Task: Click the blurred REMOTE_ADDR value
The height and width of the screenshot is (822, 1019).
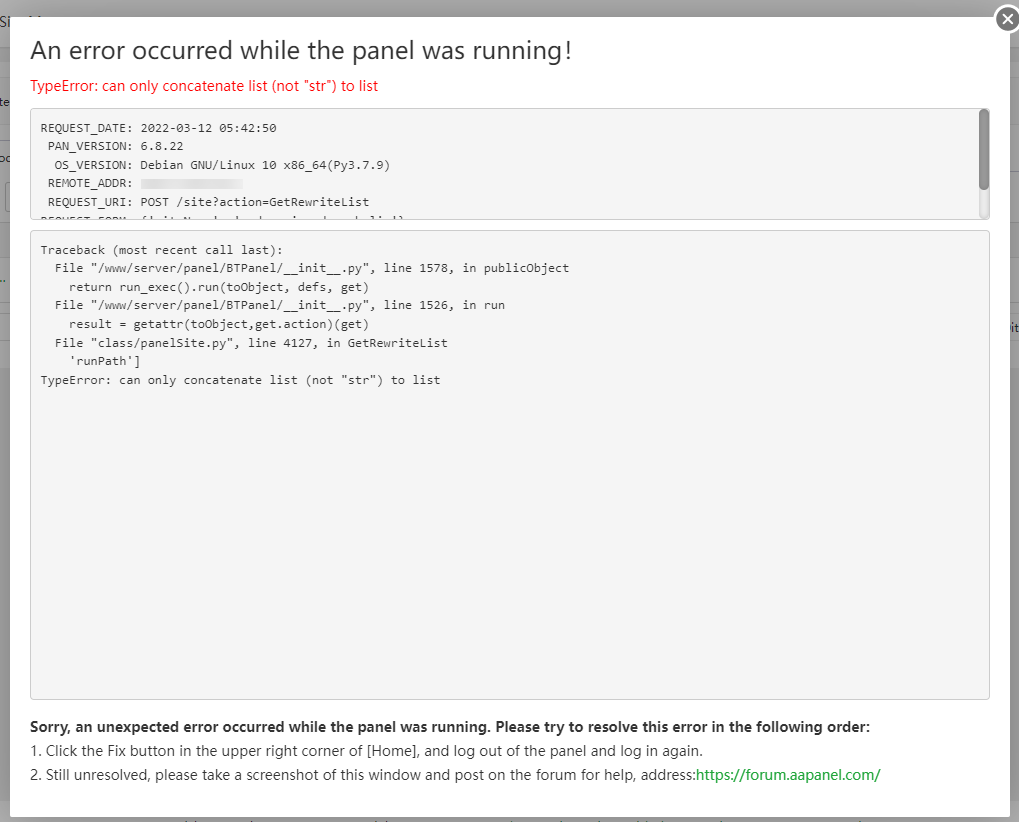Action: (192, 184)
